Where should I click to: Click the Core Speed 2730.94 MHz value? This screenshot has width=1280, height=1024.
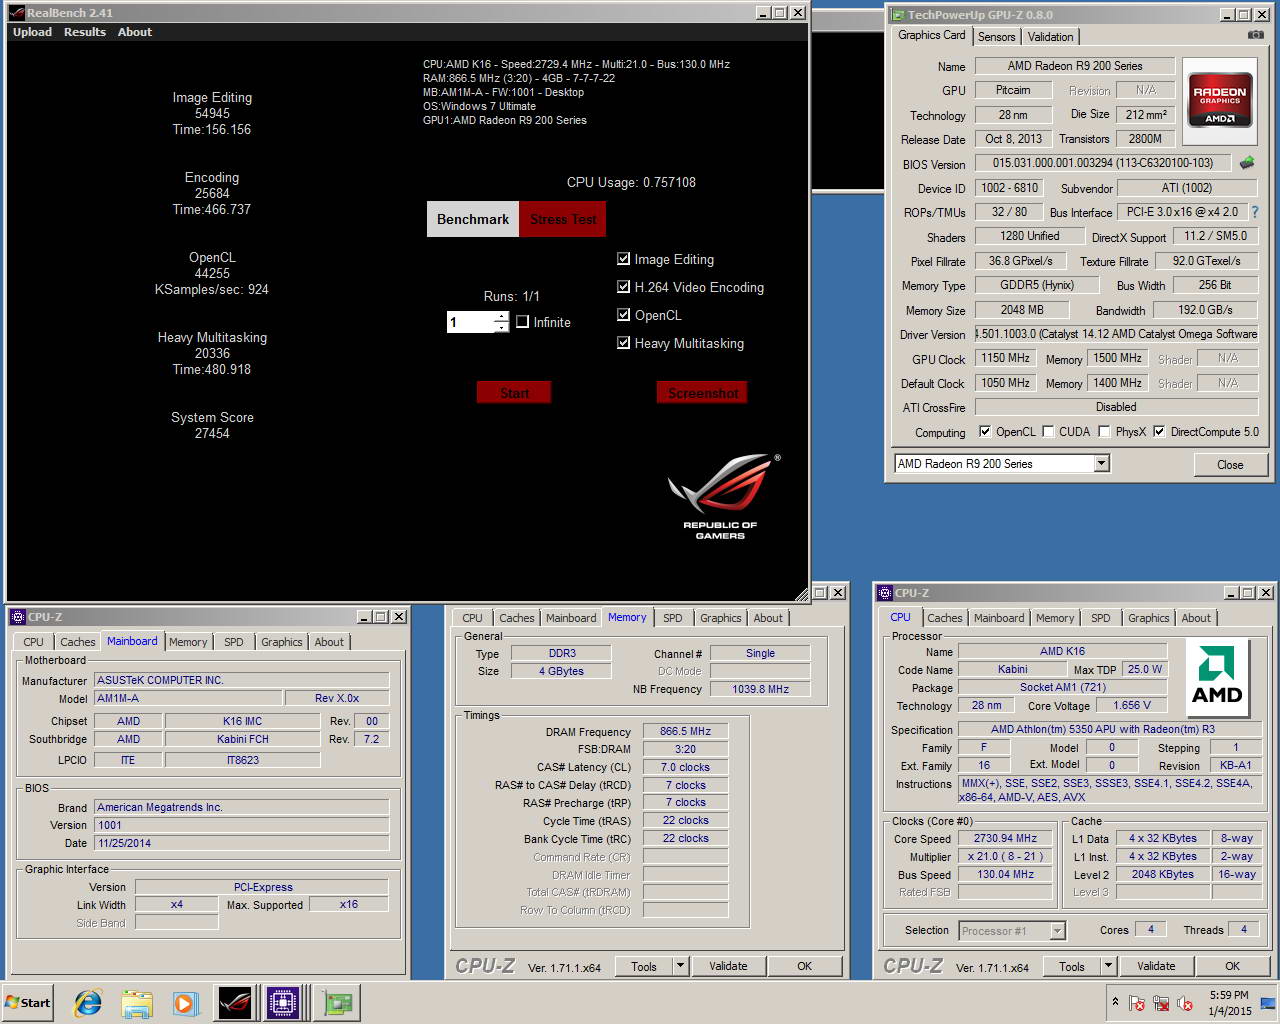[x=1005, y=838]
